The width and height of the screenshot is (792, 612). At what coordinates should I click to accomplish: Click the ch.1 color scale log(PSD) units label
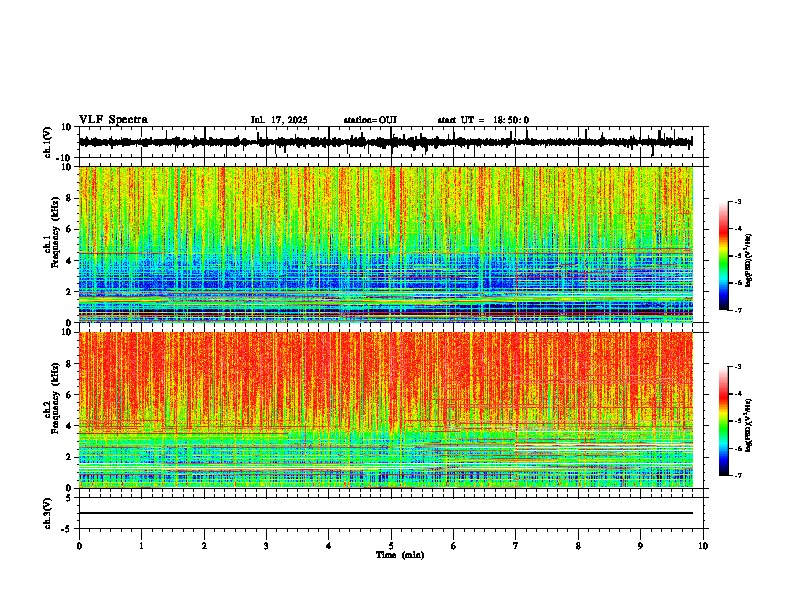(x=749, y=260)
